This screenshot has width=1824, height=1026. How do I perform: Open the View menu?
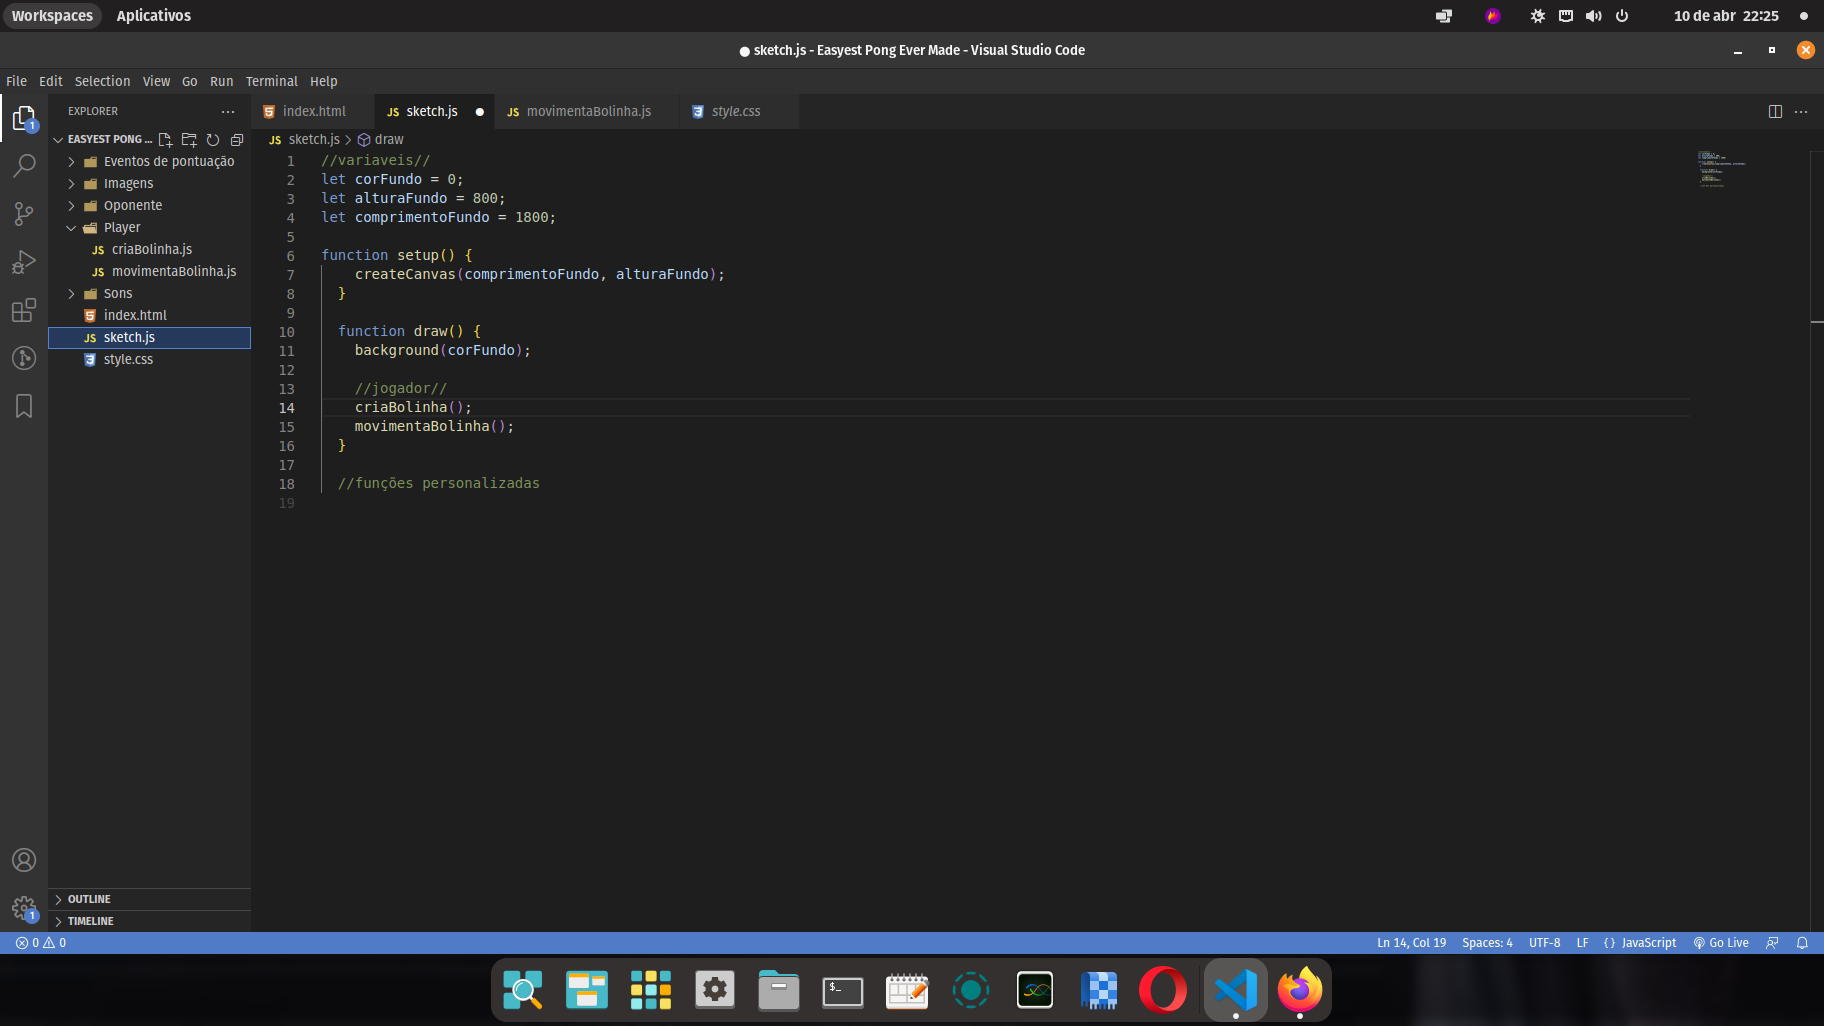[156, 82]
